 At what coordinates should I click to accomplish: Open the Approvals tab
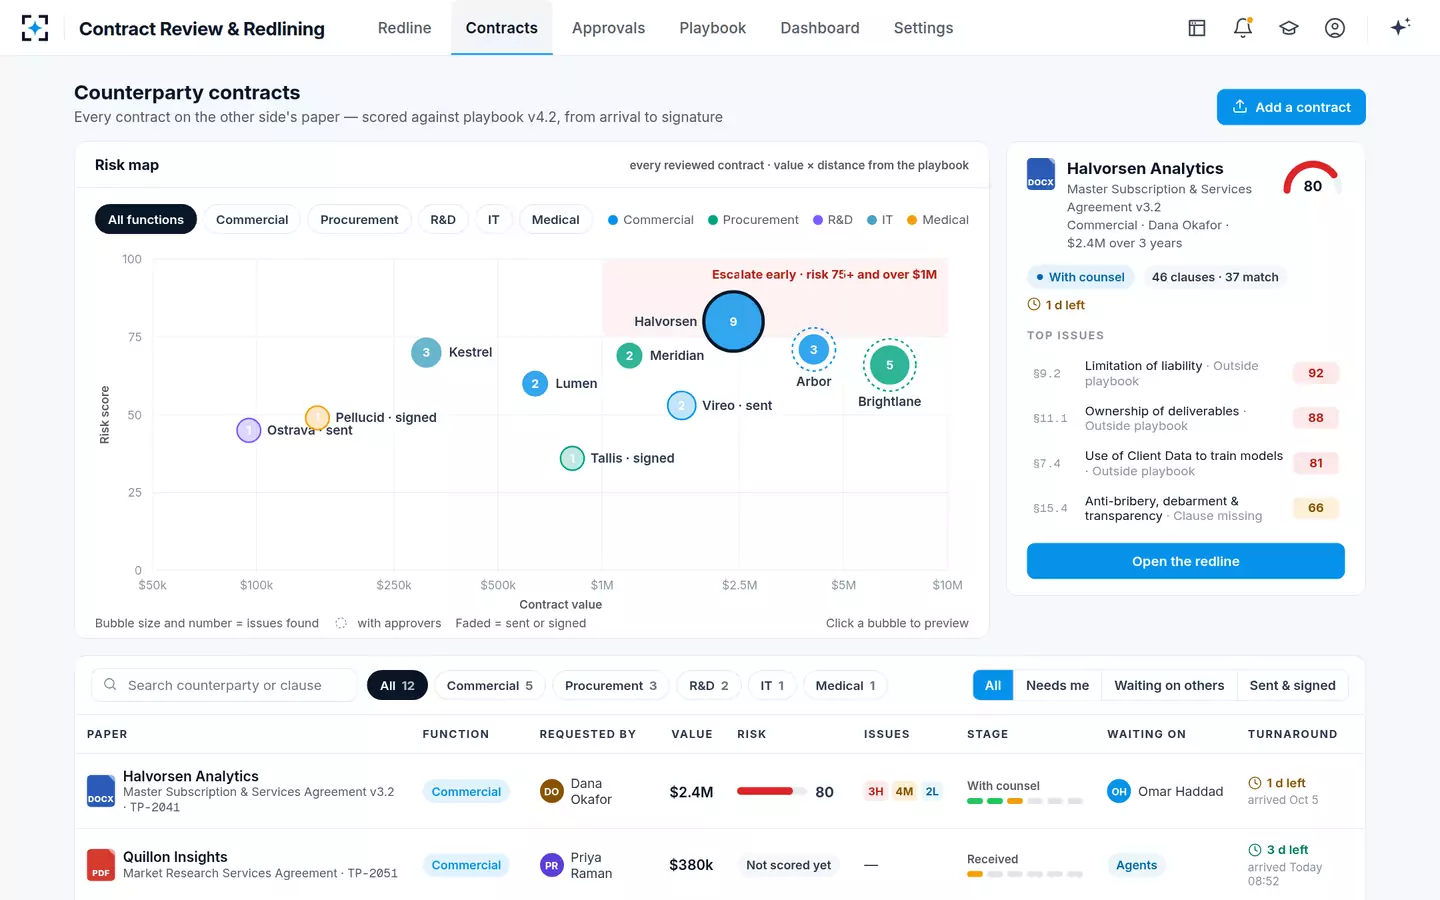point(608,28)
